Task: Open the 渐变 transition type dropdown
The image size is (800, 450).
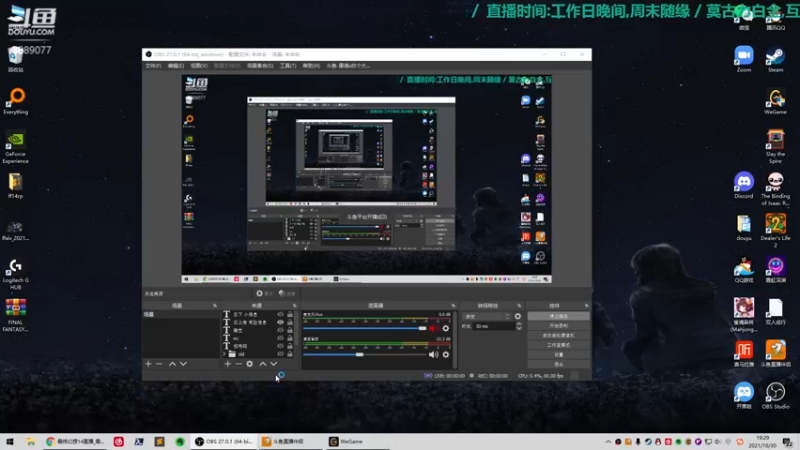Action: tap(486, 316)
